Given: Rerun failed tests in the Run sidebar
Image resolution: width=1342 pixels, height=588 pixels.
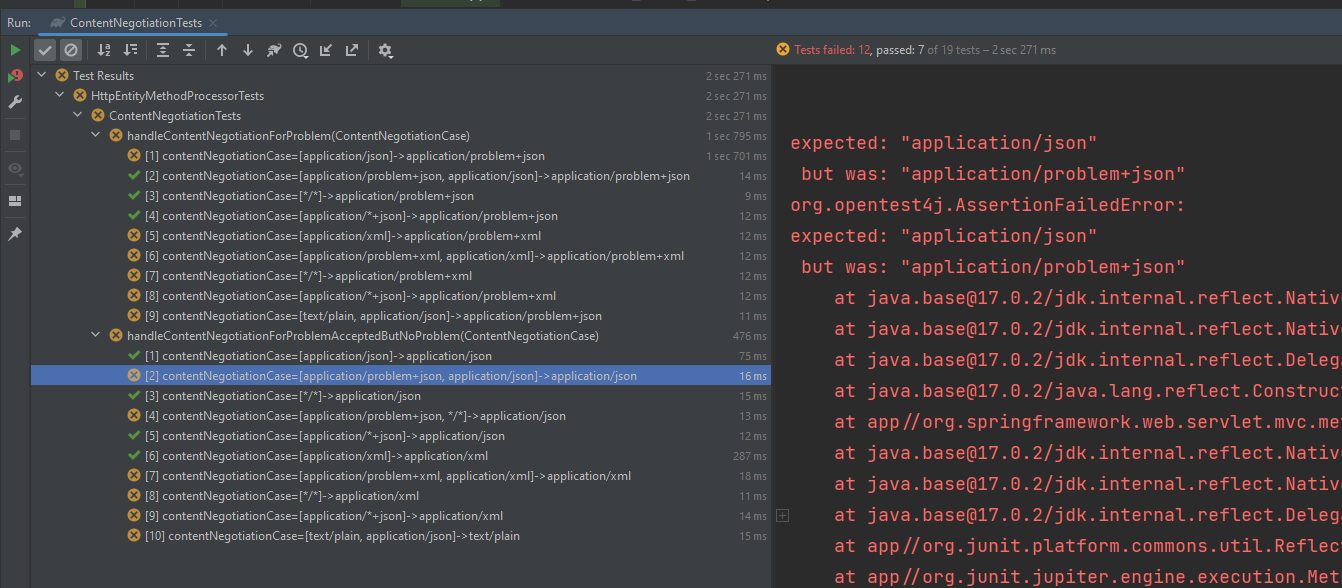Looking at the screenshot, I should [15, 76].
